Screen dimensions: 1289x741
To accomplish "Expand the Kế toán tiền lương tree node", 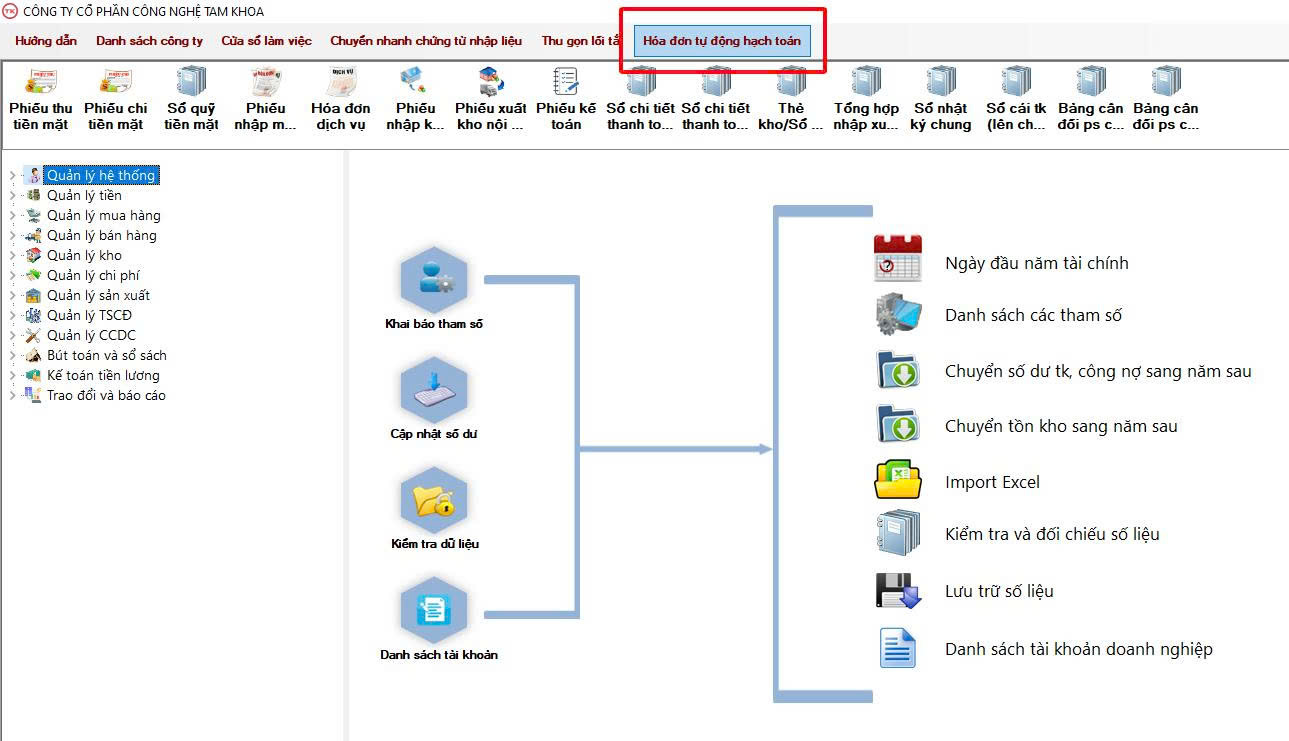I will [13, 376].
